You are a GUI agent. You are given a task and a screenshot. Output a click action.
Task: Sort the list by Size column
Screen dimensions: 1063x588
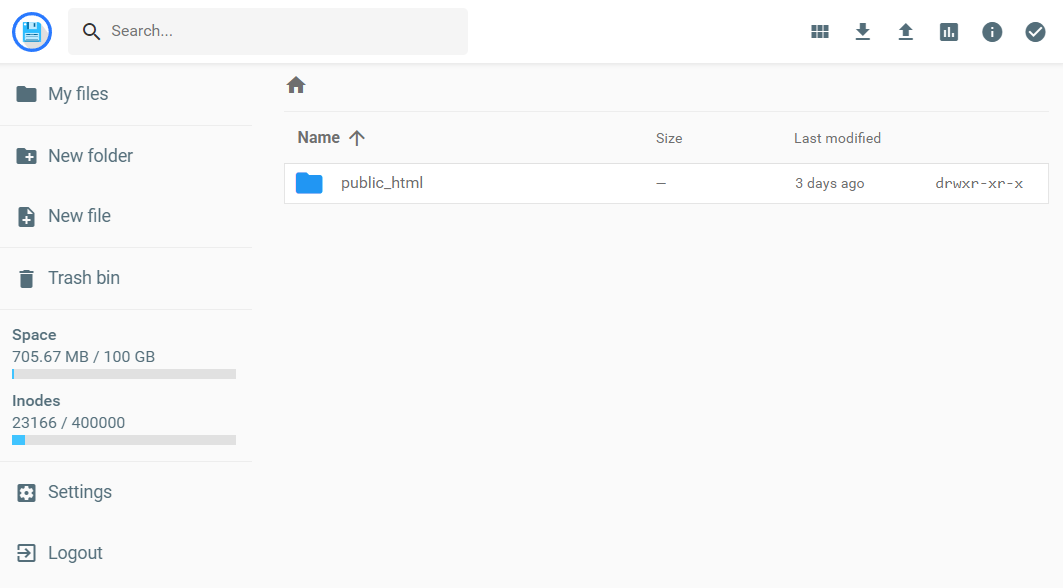pyautogui.click(x=669, y=138)
